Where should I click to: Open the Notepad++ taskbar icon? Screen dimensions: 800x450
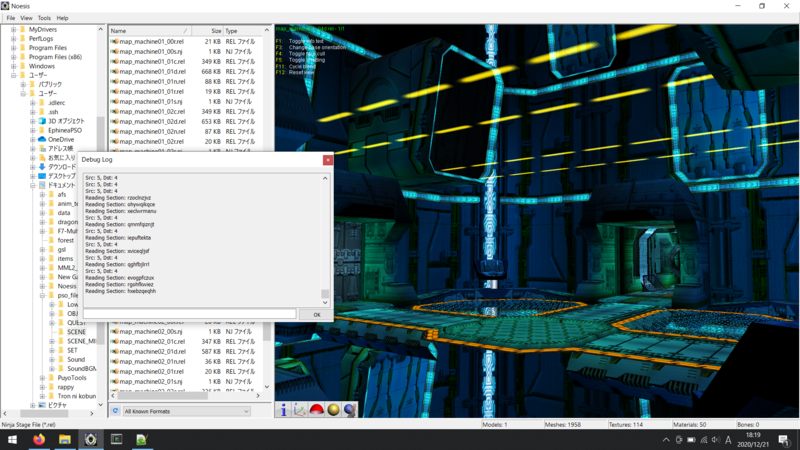tap(142, 439)
